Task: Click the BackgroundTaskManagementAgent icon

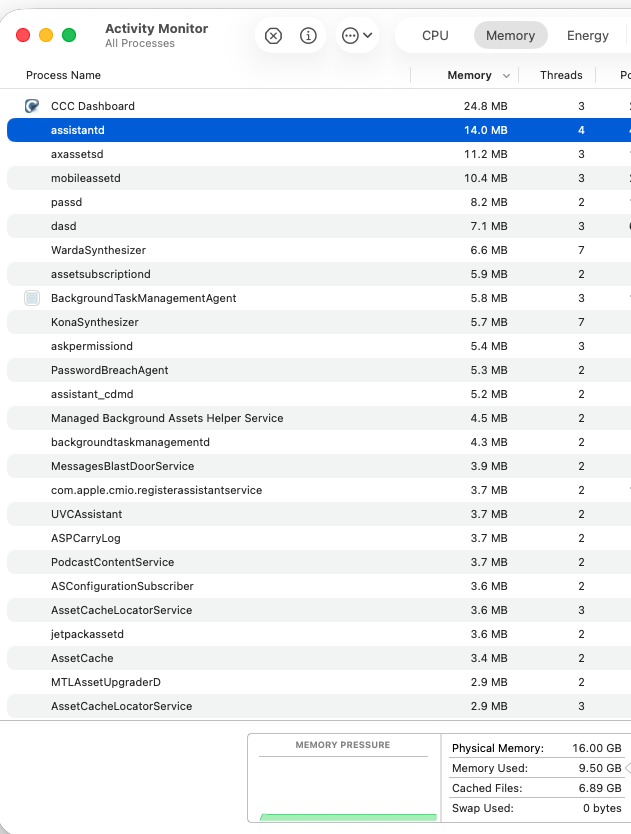Action: (32, 298)
